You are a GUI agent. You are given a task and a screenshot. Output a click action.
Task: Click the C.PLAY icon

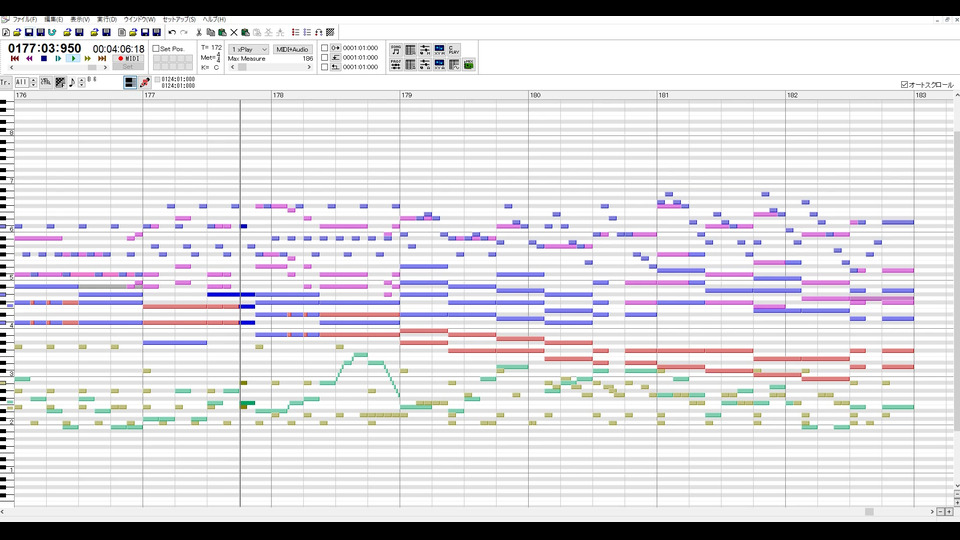[454, 50]
